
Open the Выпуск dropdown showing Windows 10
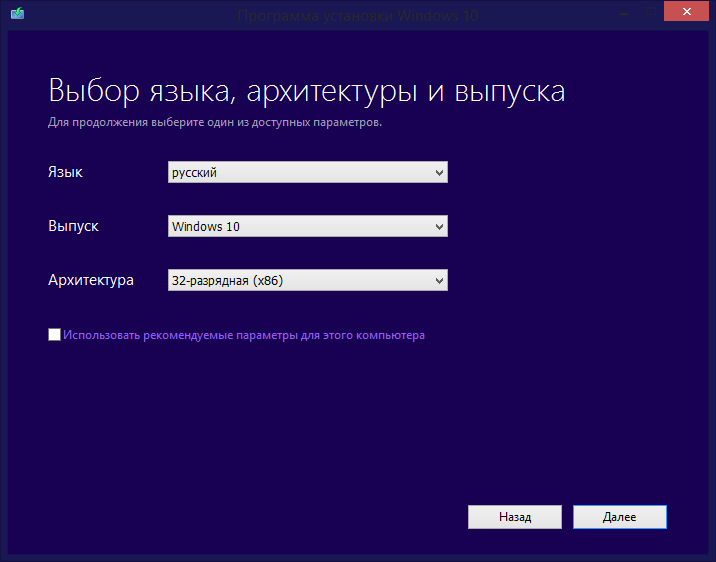(x=308, y=226)
